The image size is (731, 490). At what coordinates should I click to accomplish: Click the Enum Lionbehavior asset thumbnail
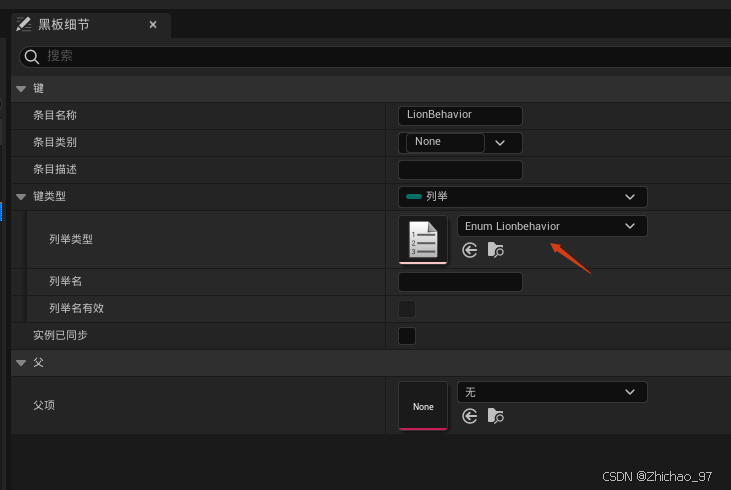tap(423, 240)
